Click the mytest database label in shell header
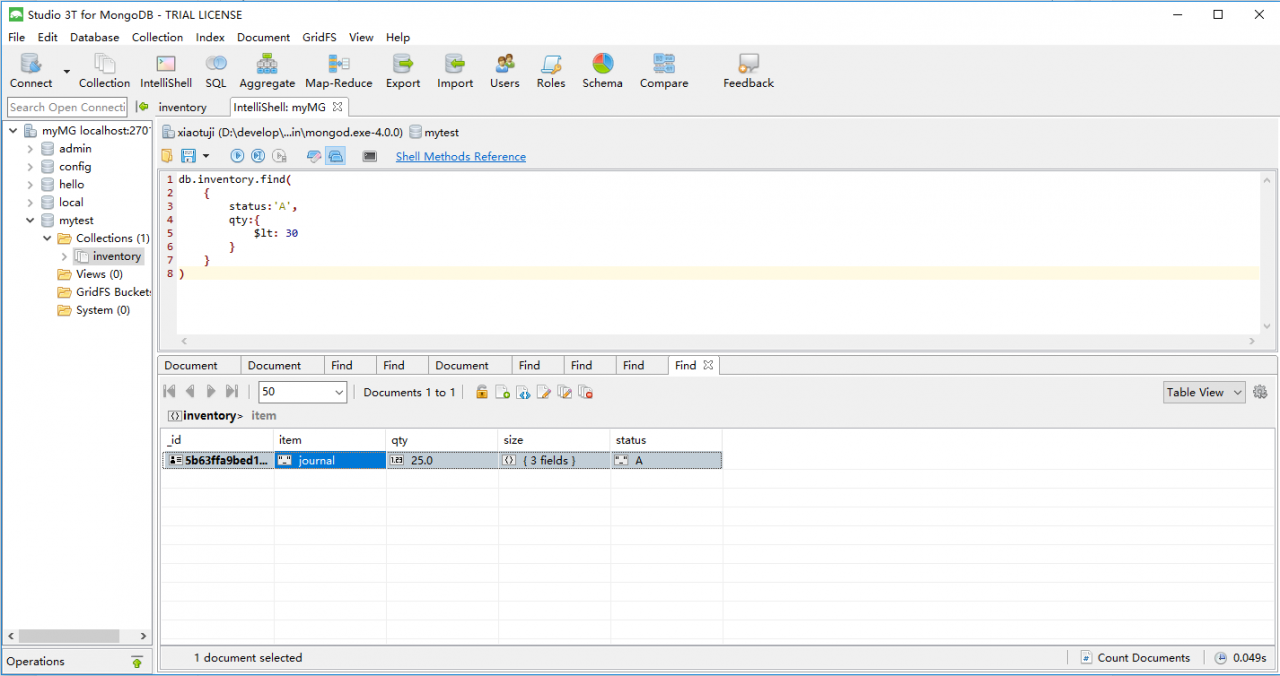This screenshot has height=676, width=1280. click(x=441, y=132)
